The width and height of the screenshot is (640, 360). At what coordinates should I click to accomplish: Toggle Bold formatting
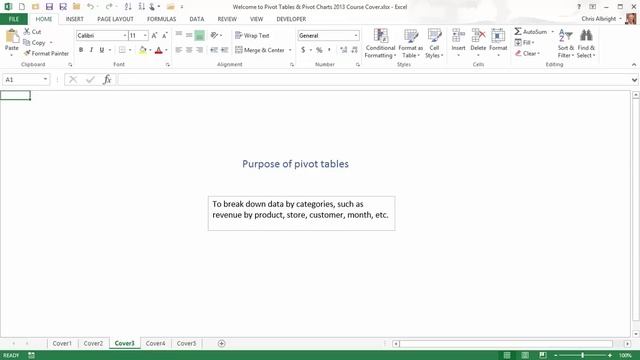[x=81, y=50]
